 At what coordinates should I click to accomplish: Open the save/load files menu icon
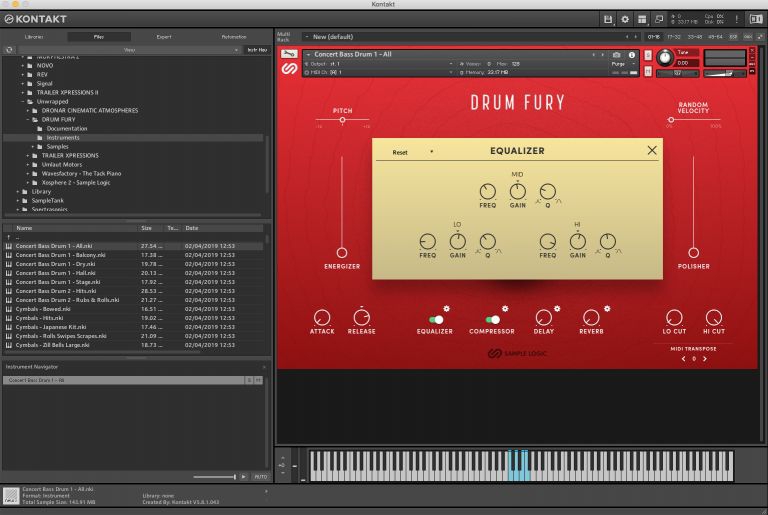[x=608, y=19]
